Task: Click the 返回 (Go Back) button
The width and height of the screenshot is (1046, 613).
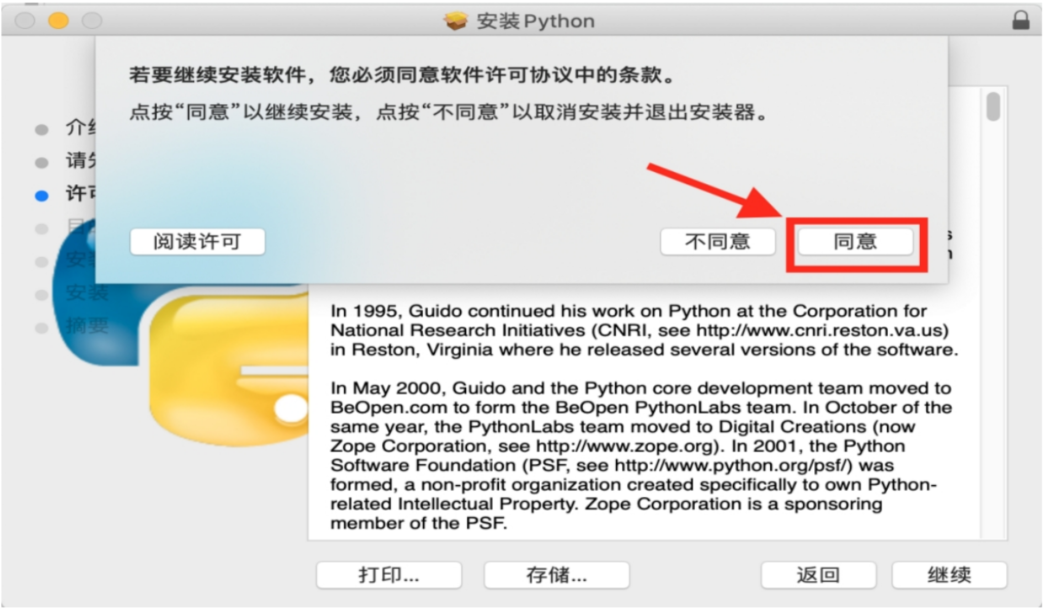Action: pyautogui.click(x=819, y=575)
